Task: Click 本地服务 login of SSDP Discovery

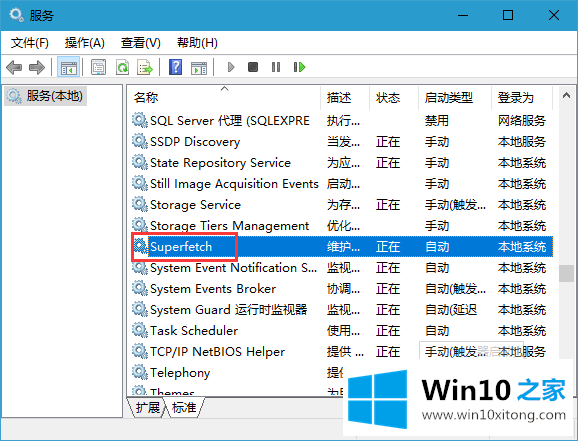Action: (522, 142)
